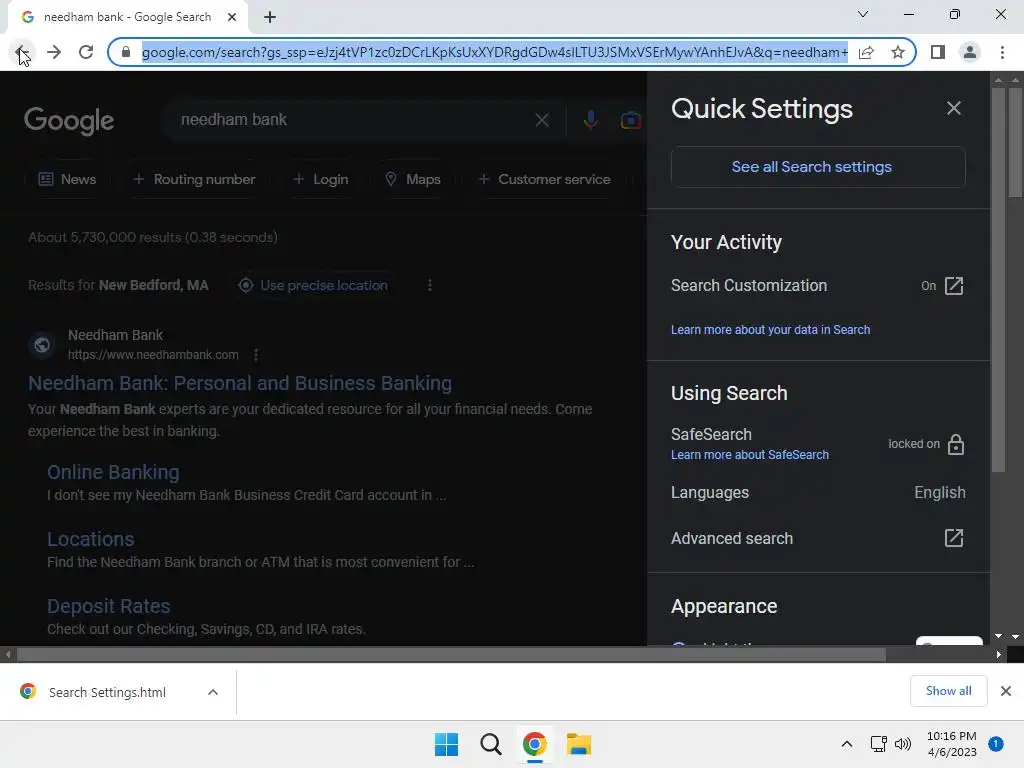Select the Routing number filter chip

tap(194, 179)
